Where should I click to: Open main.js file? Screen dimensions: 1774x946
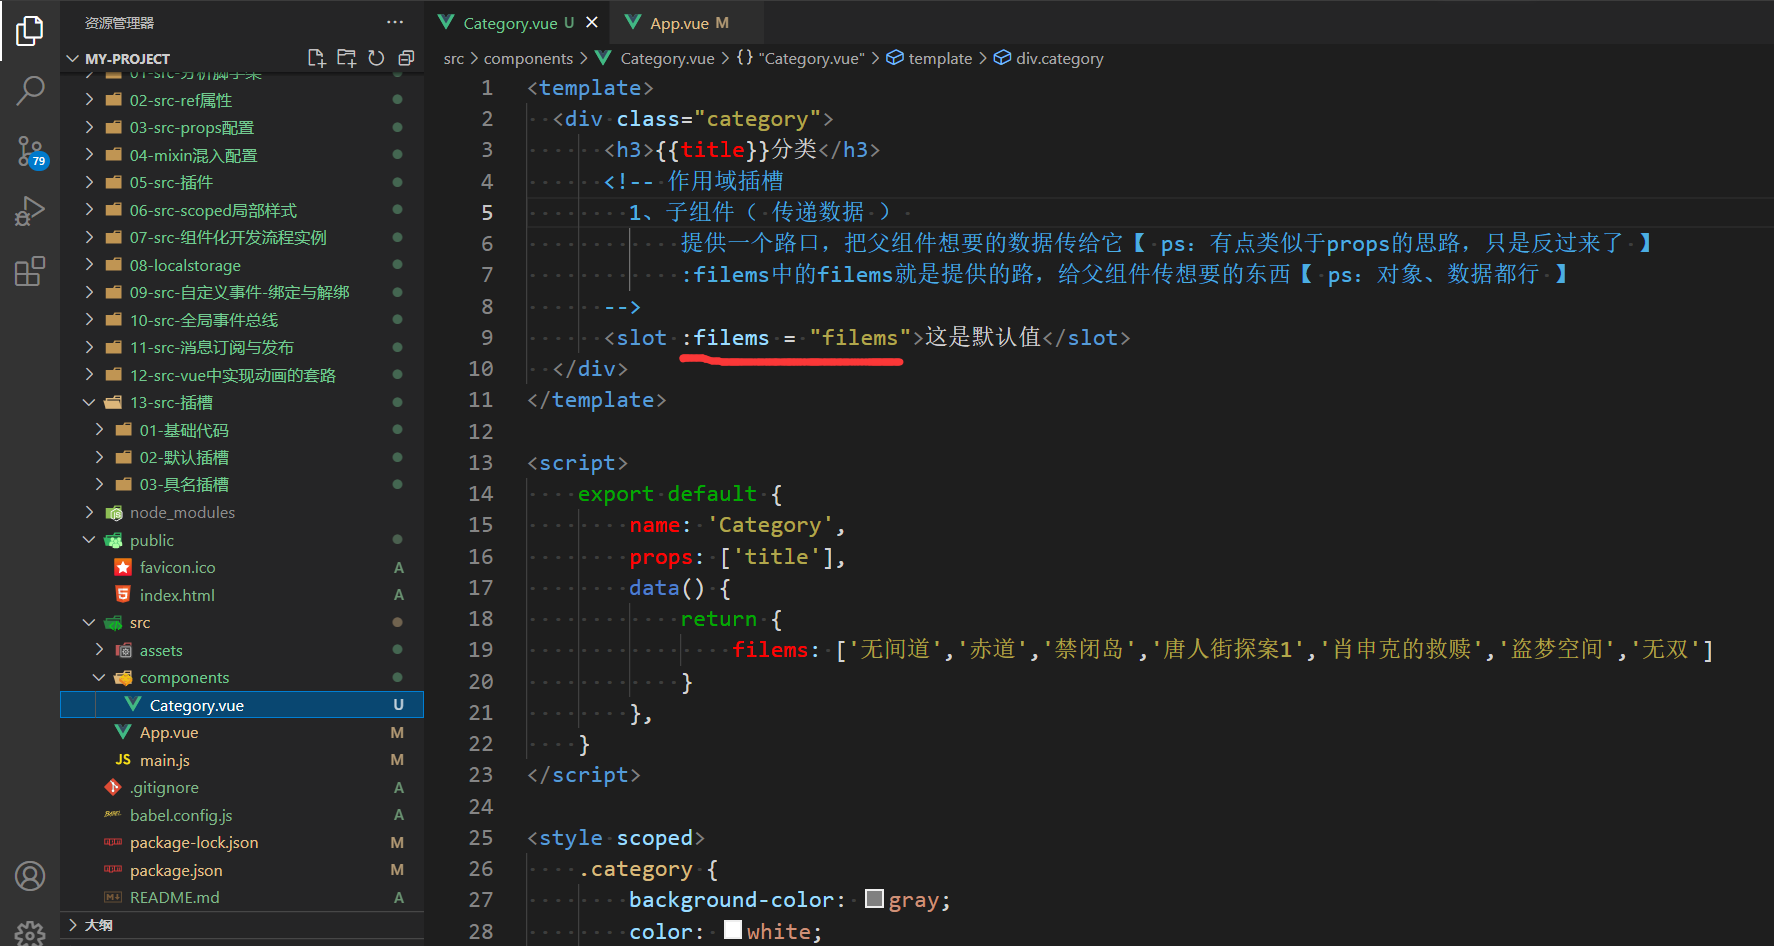tap(242, 760)
